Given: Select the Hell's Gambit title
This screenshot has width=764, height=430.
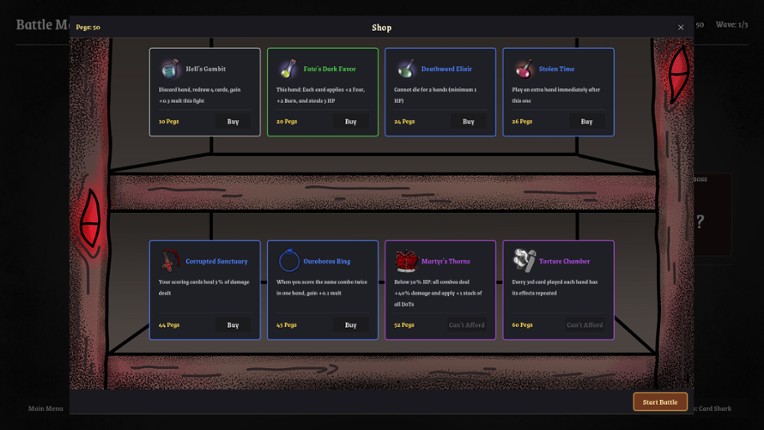Looking at the screenshot, I should coord(206,69).
